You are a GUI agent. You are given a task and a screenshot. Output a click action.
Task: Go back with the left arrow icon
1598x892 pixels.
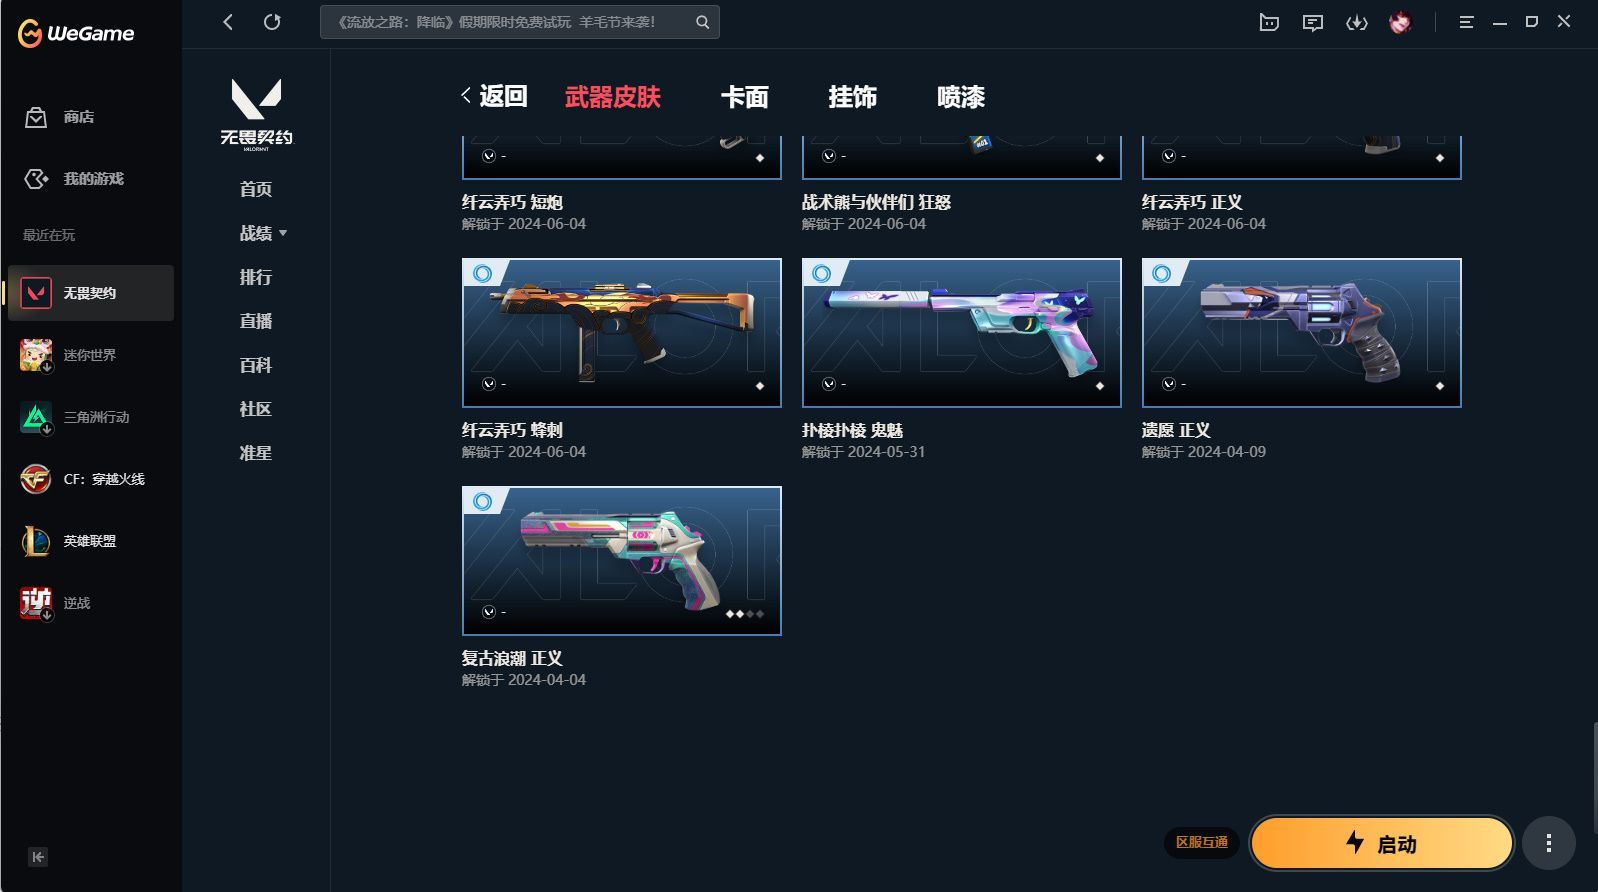(228, 22)
